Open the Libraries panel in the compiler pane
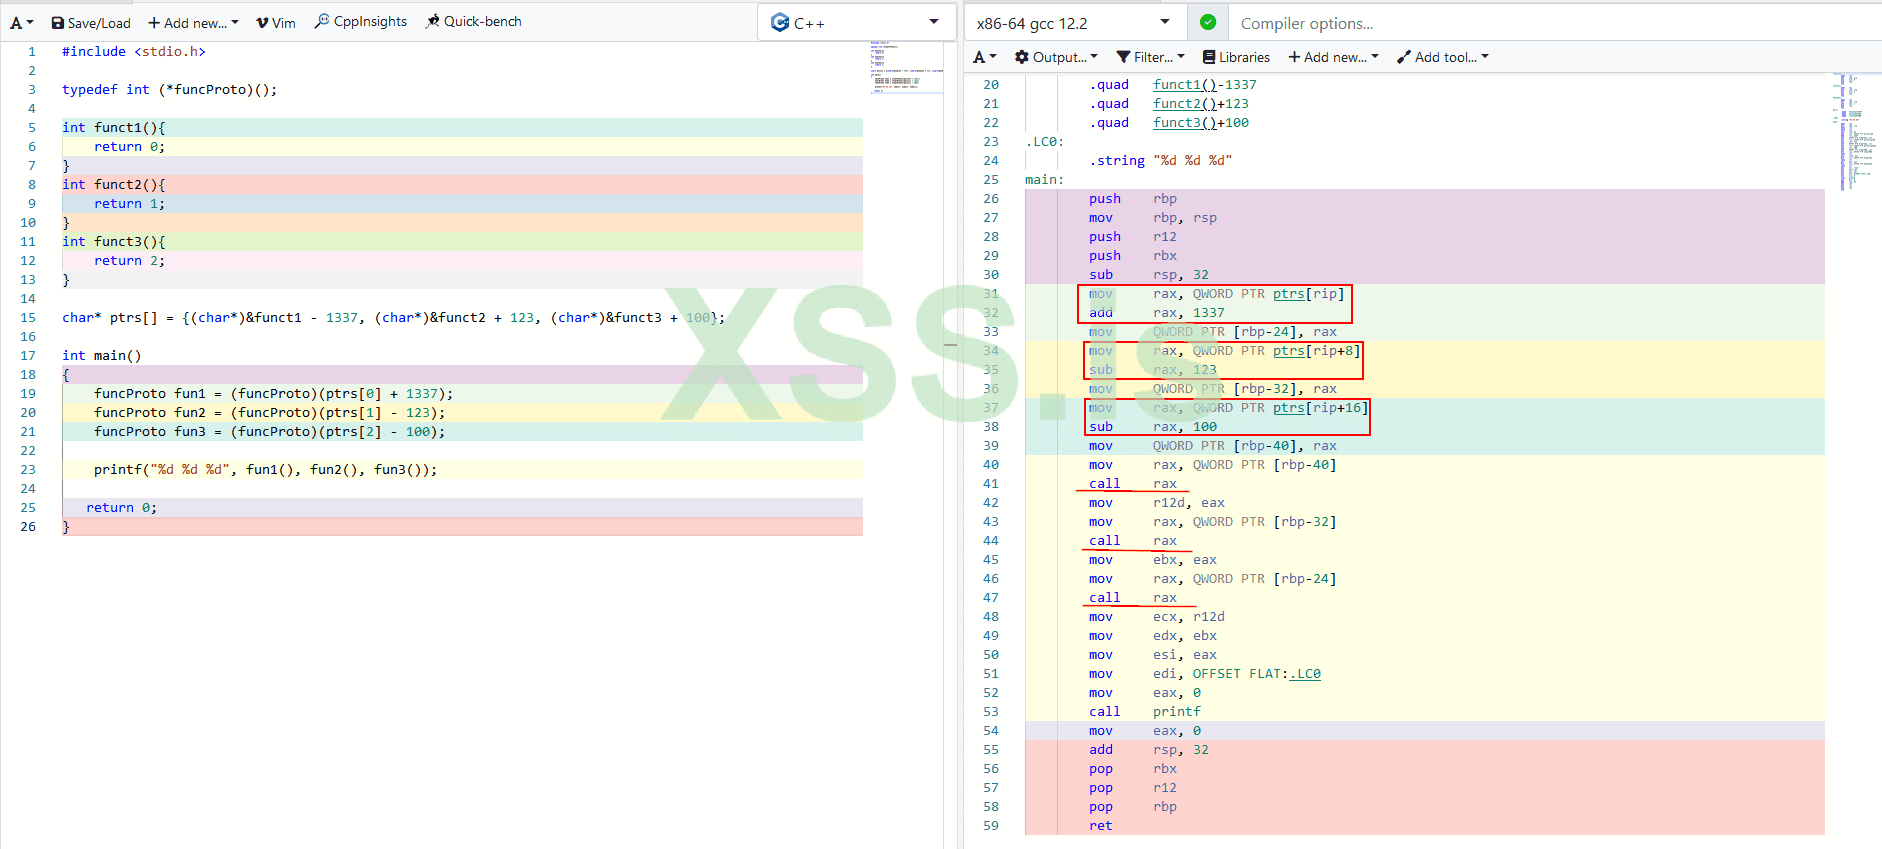The height and width of the screenshot is (849, 1882). click(1236, 57)
